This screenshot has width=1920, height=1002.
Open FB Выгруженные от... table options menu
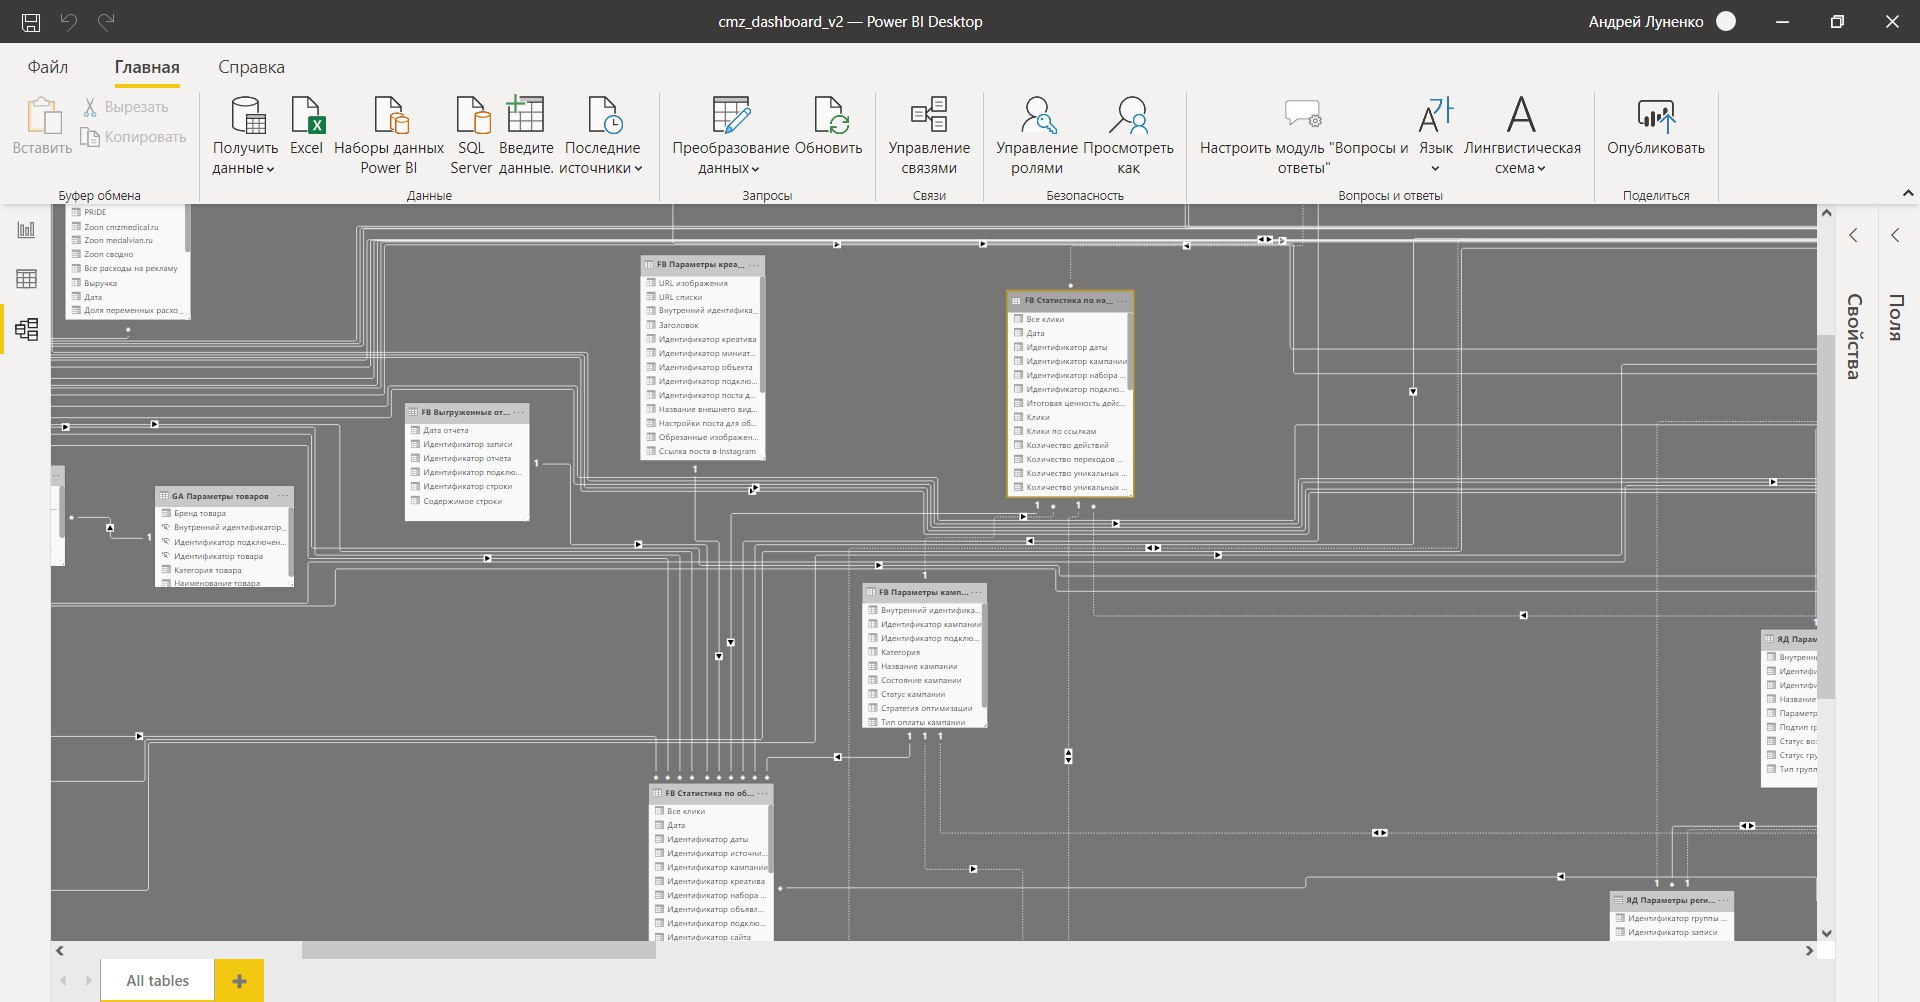519,412
